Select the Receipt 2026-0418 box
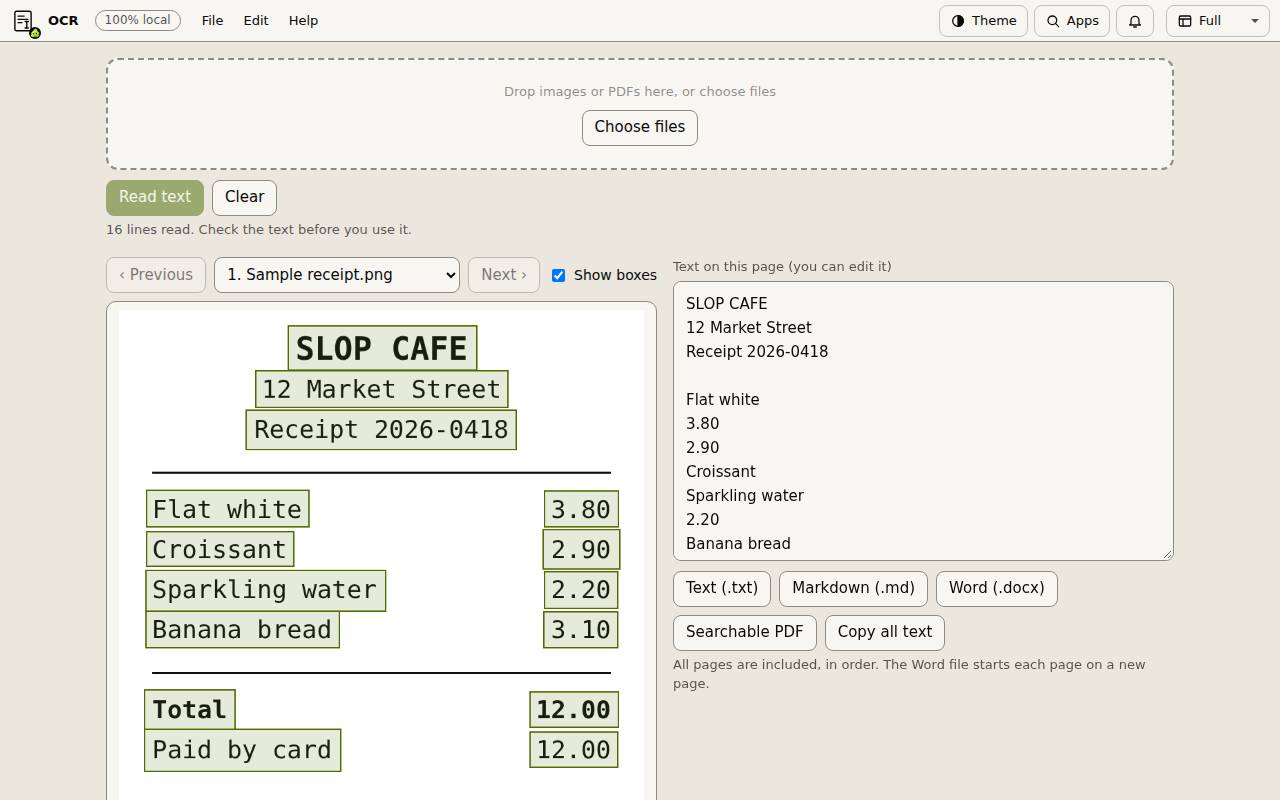1280x800 pixels. (381, 430)
